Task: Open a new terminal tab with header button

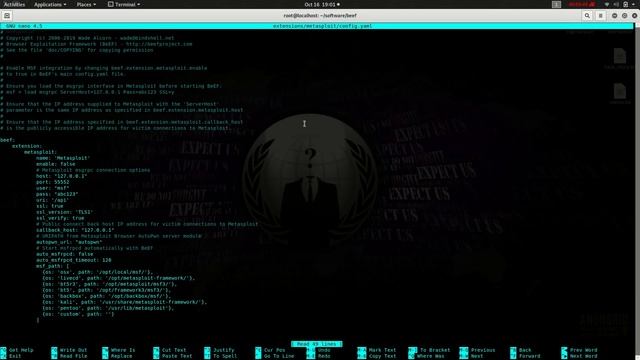Action: (x=7, y=16)
